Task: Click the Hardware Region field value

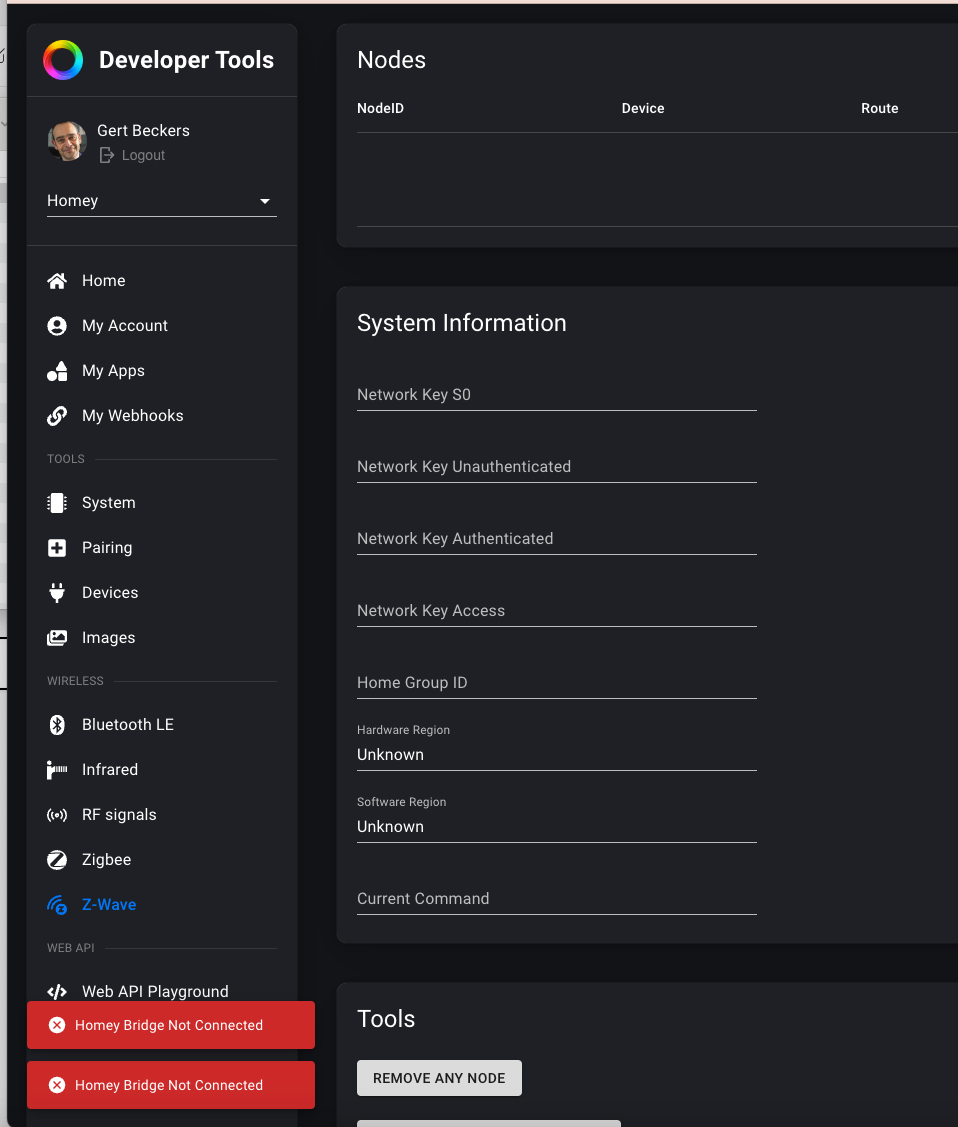Action: click(390, 755)
